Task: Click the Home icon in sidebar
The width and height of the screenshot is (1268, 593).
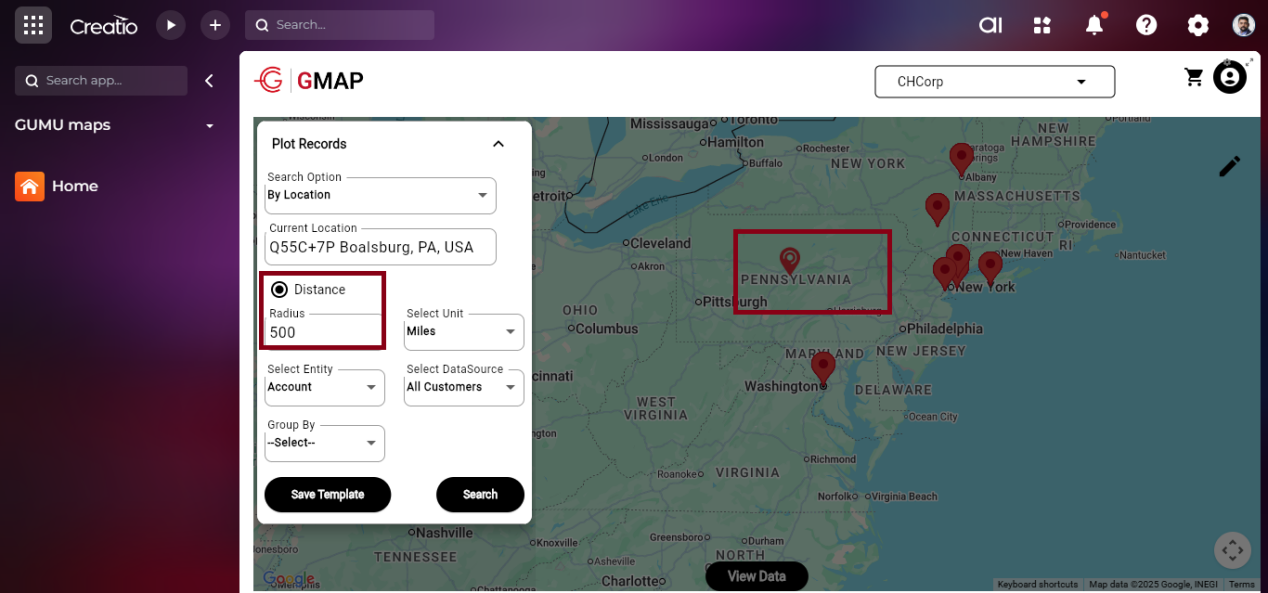Action: coord(29,186)
